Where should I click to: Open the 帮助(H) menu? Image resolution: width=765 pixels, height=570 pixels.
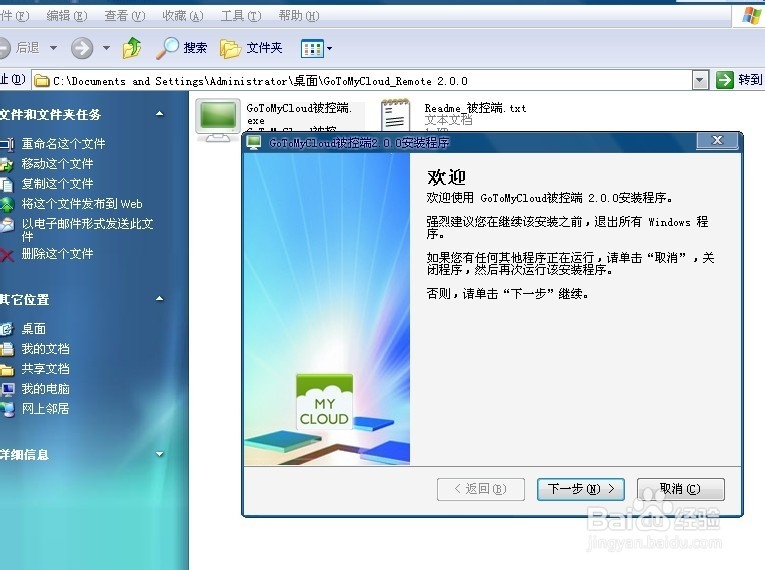tap(299, 16)
